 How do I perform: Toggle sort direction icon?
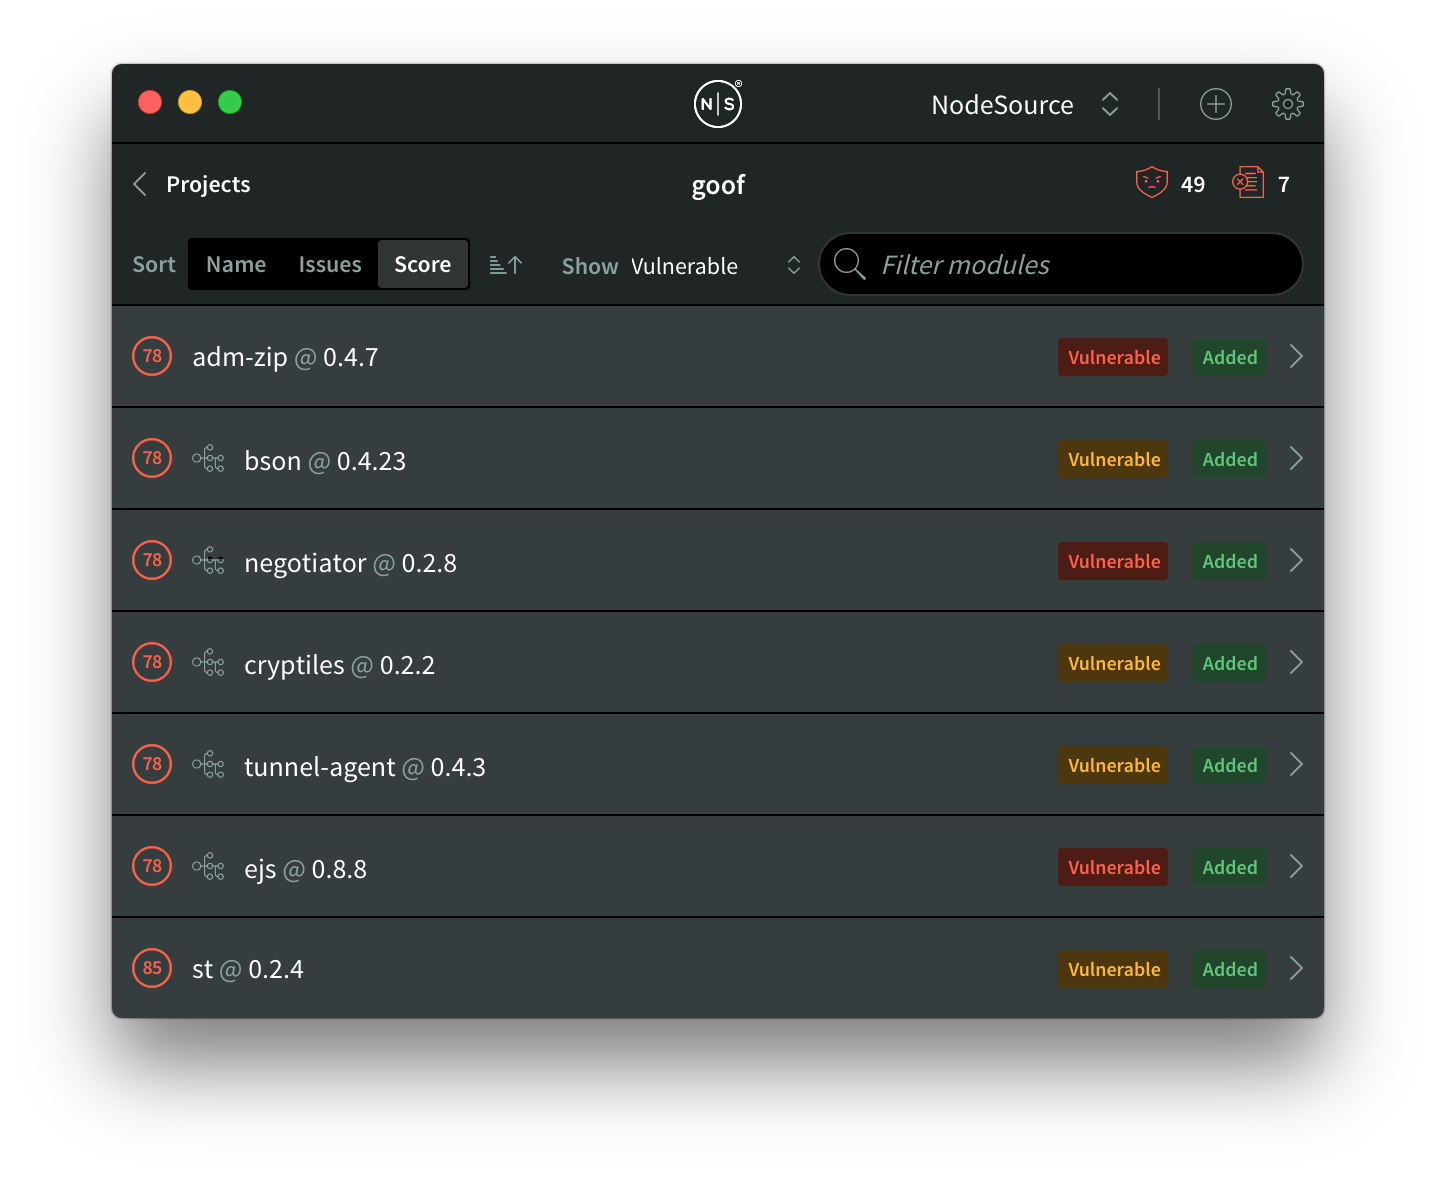pyautogui.click(x=506, y=265)
